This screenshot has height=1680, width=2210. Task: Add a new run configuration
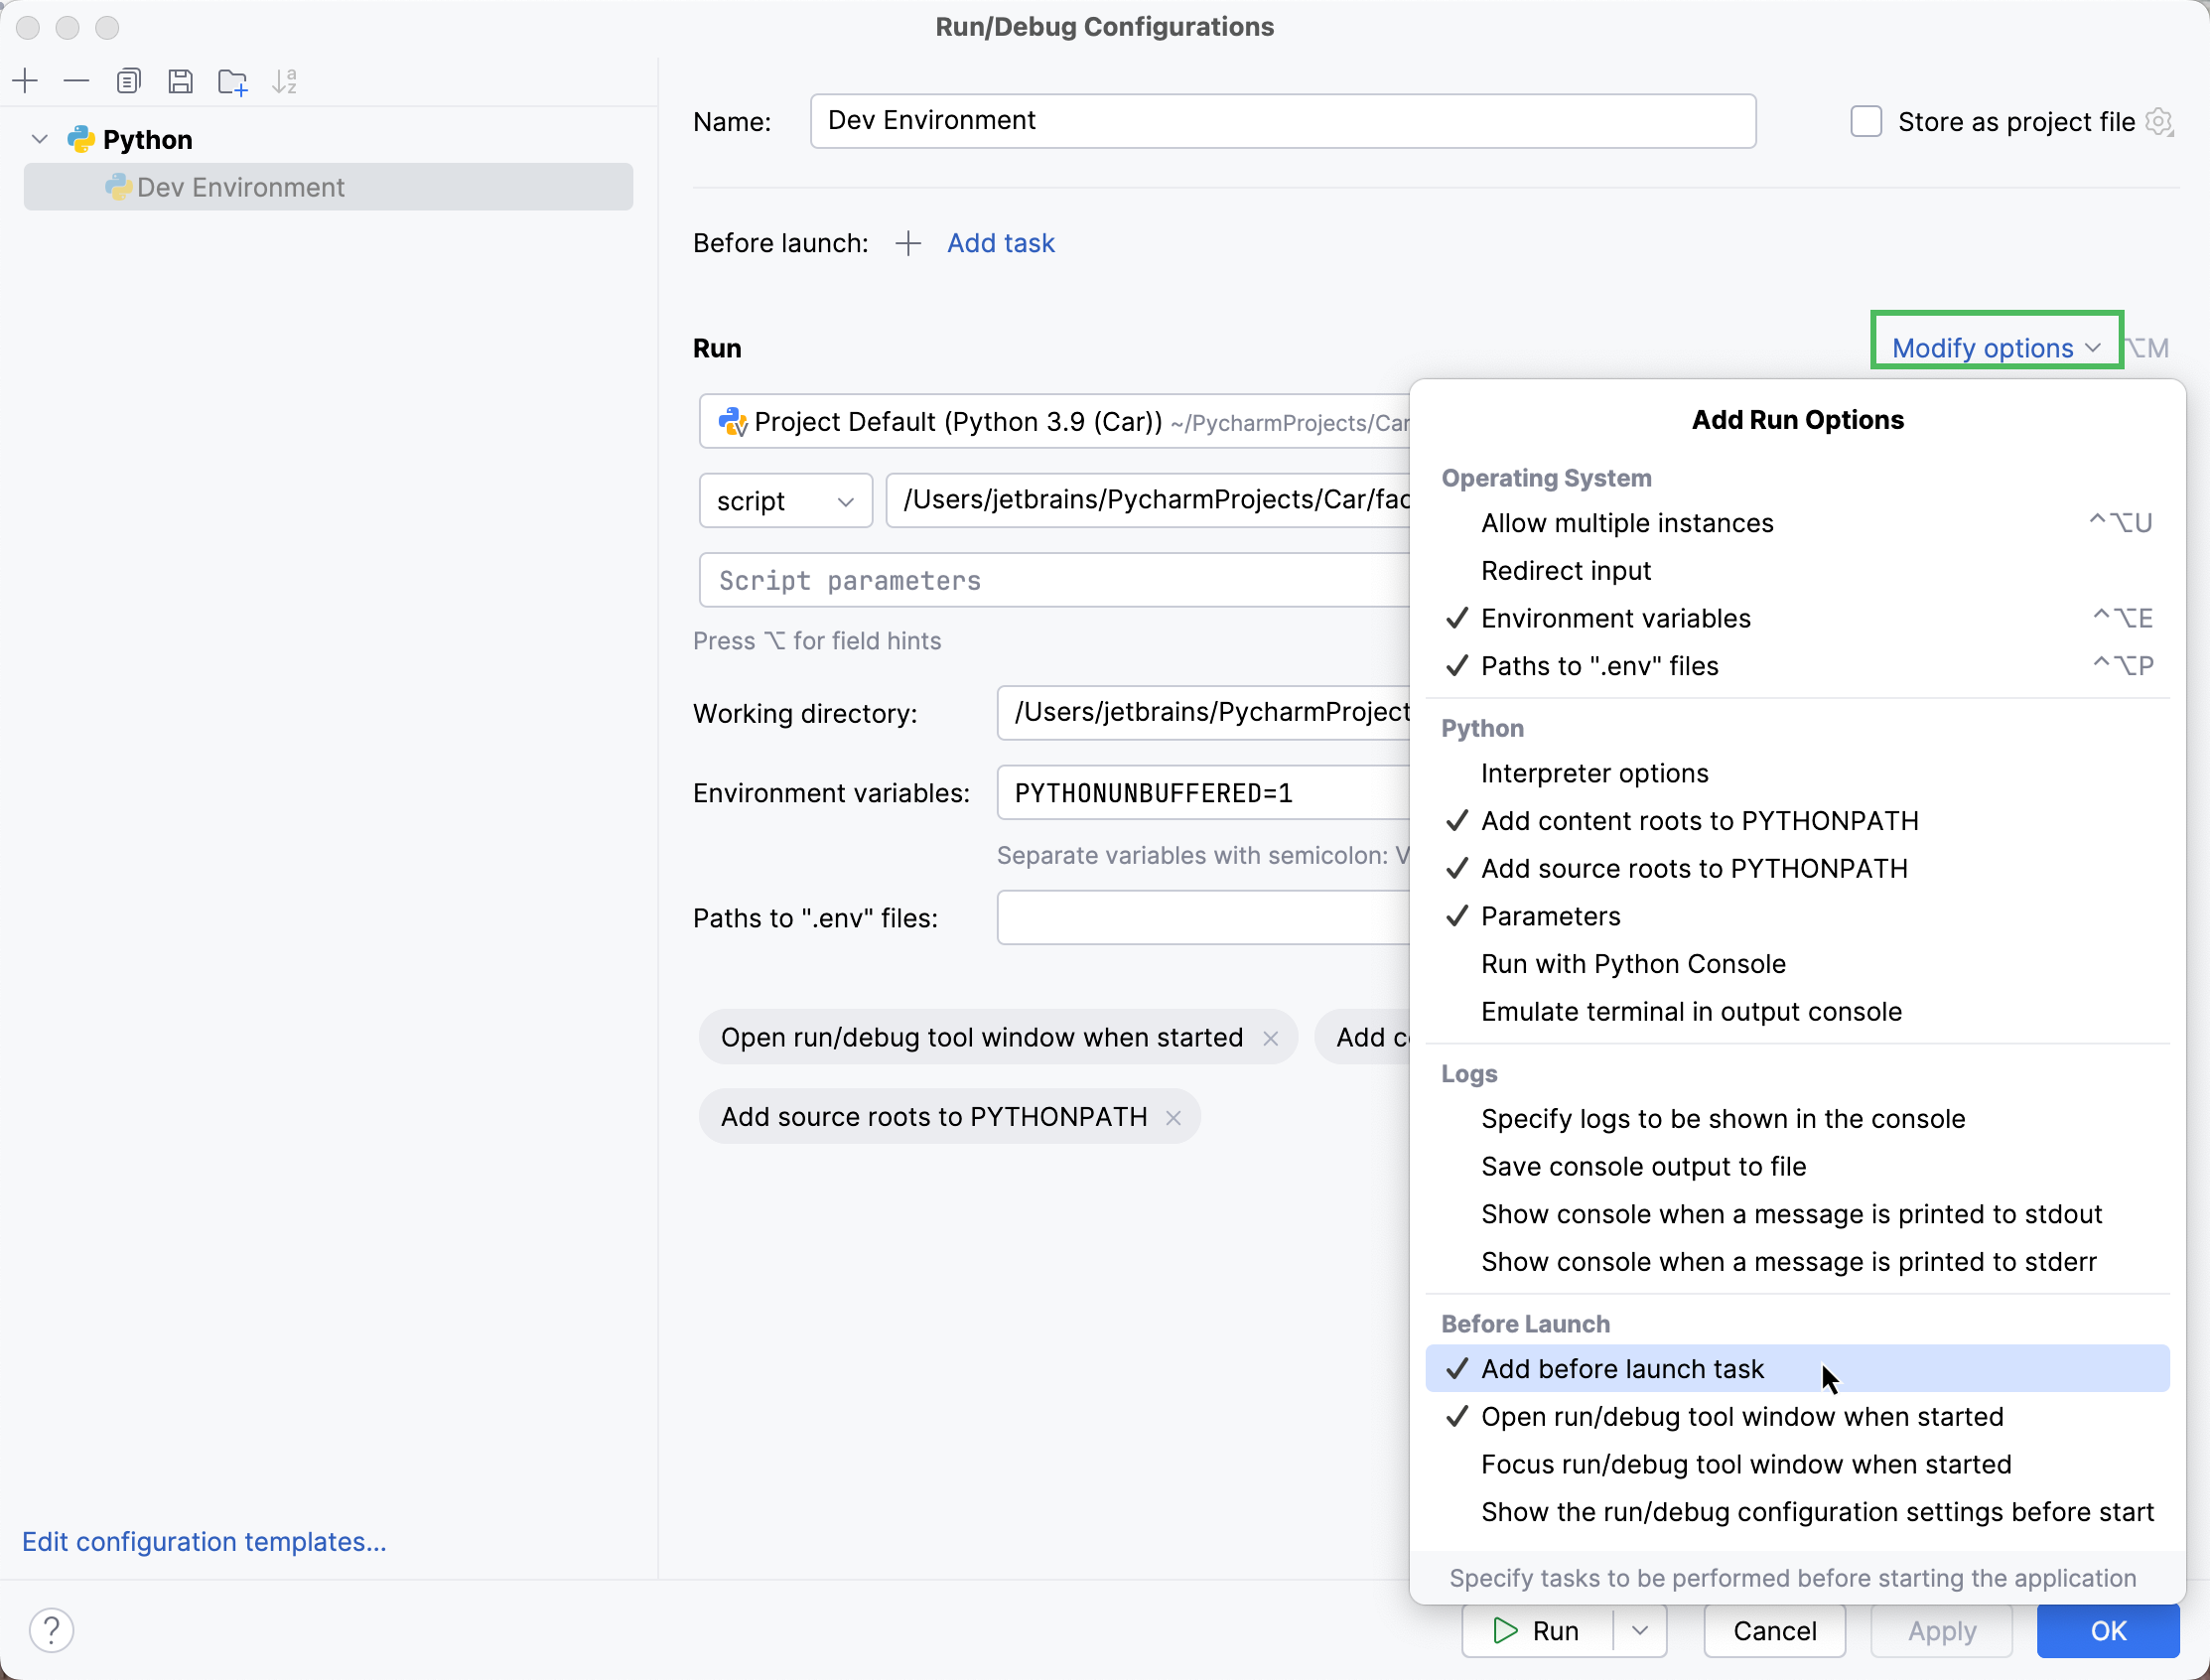click(x=25, y=81)
